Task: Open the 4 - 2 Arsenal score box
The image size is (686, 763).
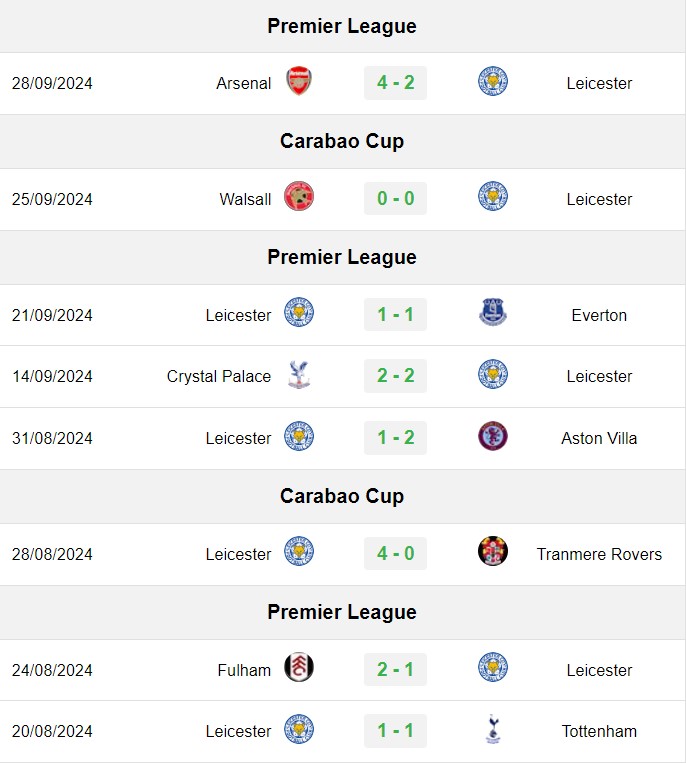Action: [x=396, y=83]
